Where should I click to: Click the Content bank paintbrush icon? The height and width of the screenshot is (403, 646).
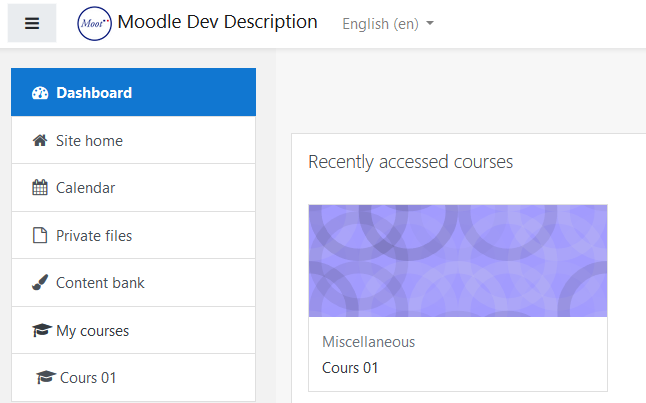click(40, 283)
